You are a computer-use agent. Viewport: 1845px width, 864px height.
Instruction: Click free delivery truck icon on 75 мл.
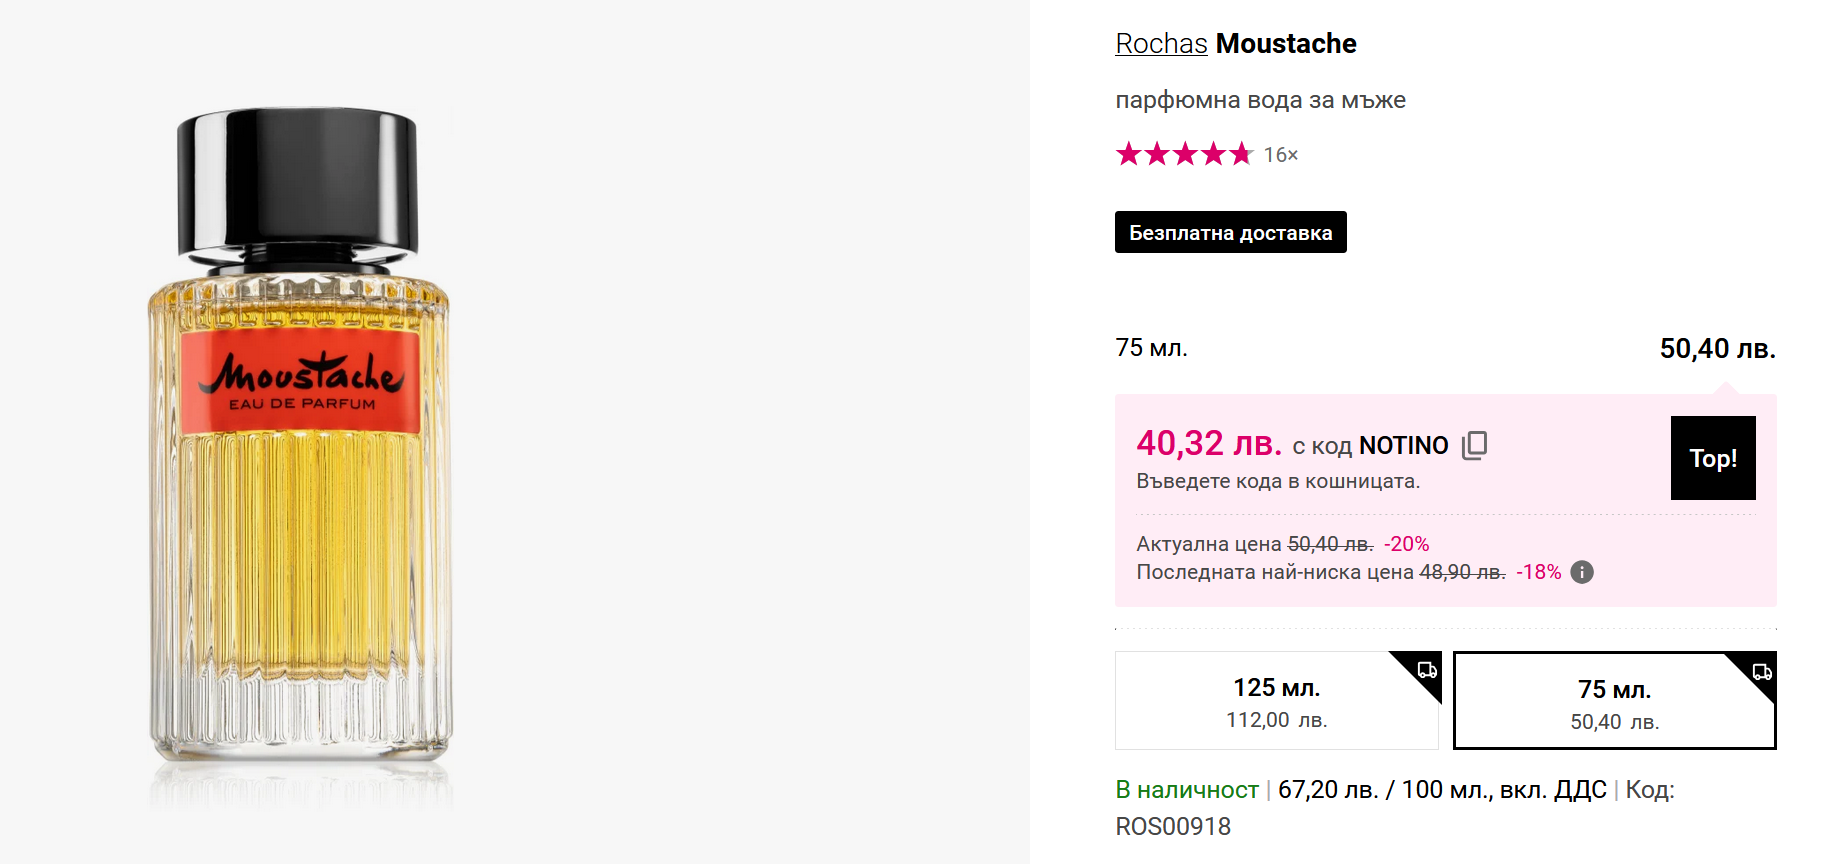(x=1762, y=671)
